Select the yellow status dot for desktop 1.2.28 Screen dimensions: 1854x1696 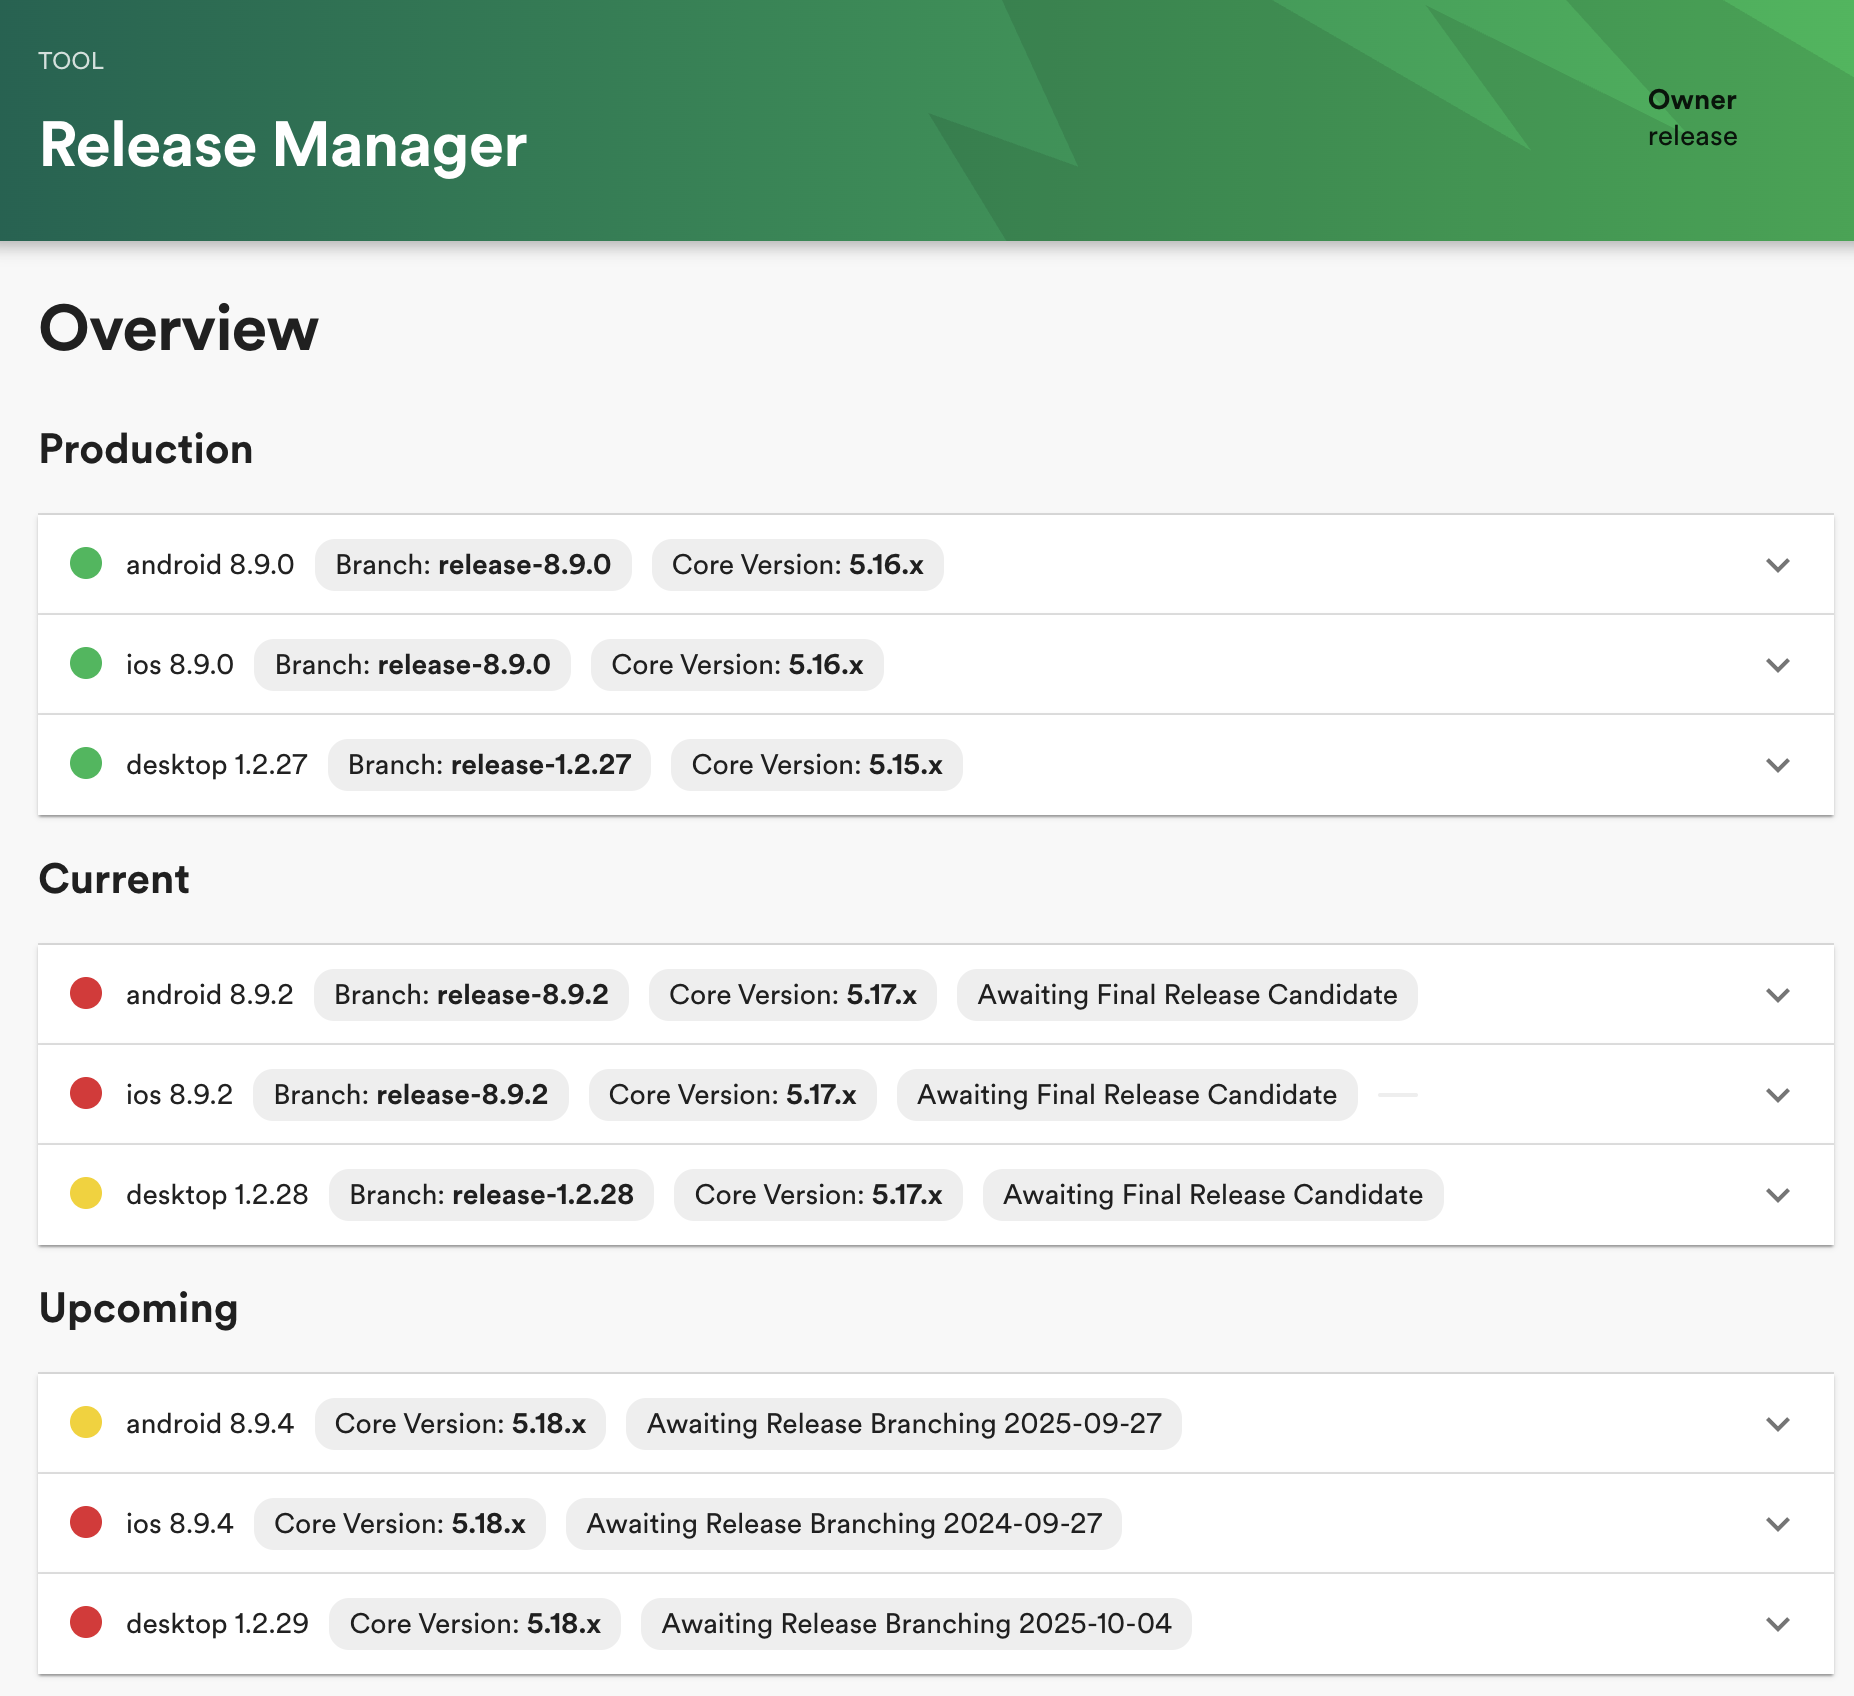(86, 1194)
